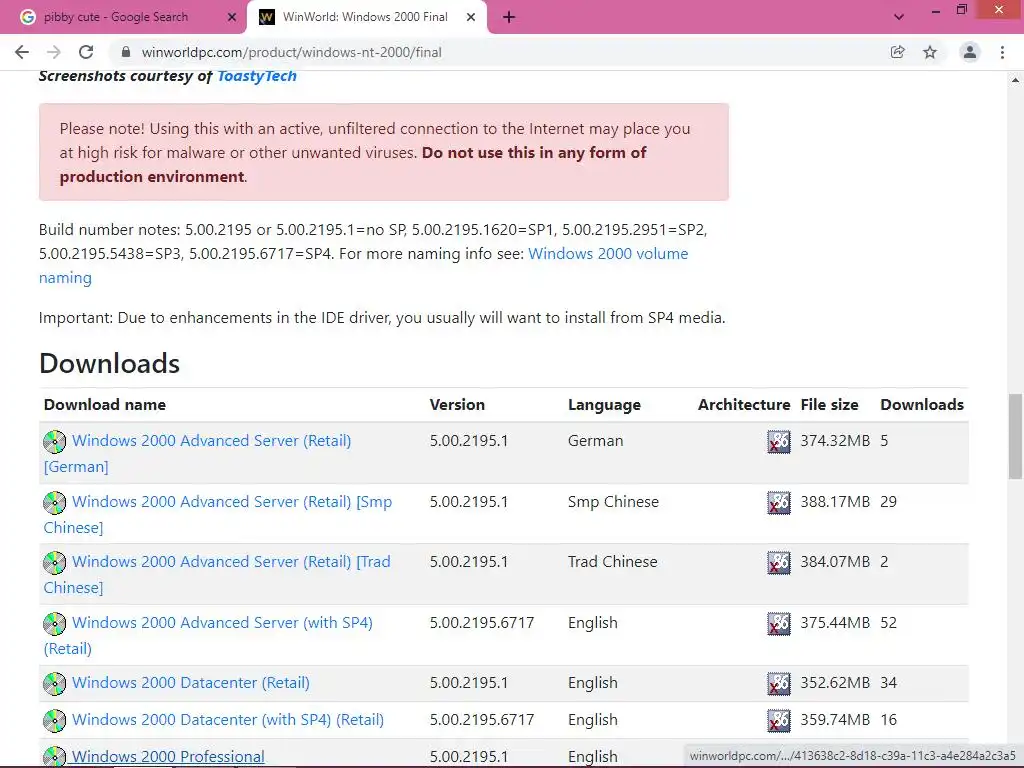The height and width of the screenshot is (768, 1024).
Task: Click x86 icon in 359.74MB row
Action: 778,720
